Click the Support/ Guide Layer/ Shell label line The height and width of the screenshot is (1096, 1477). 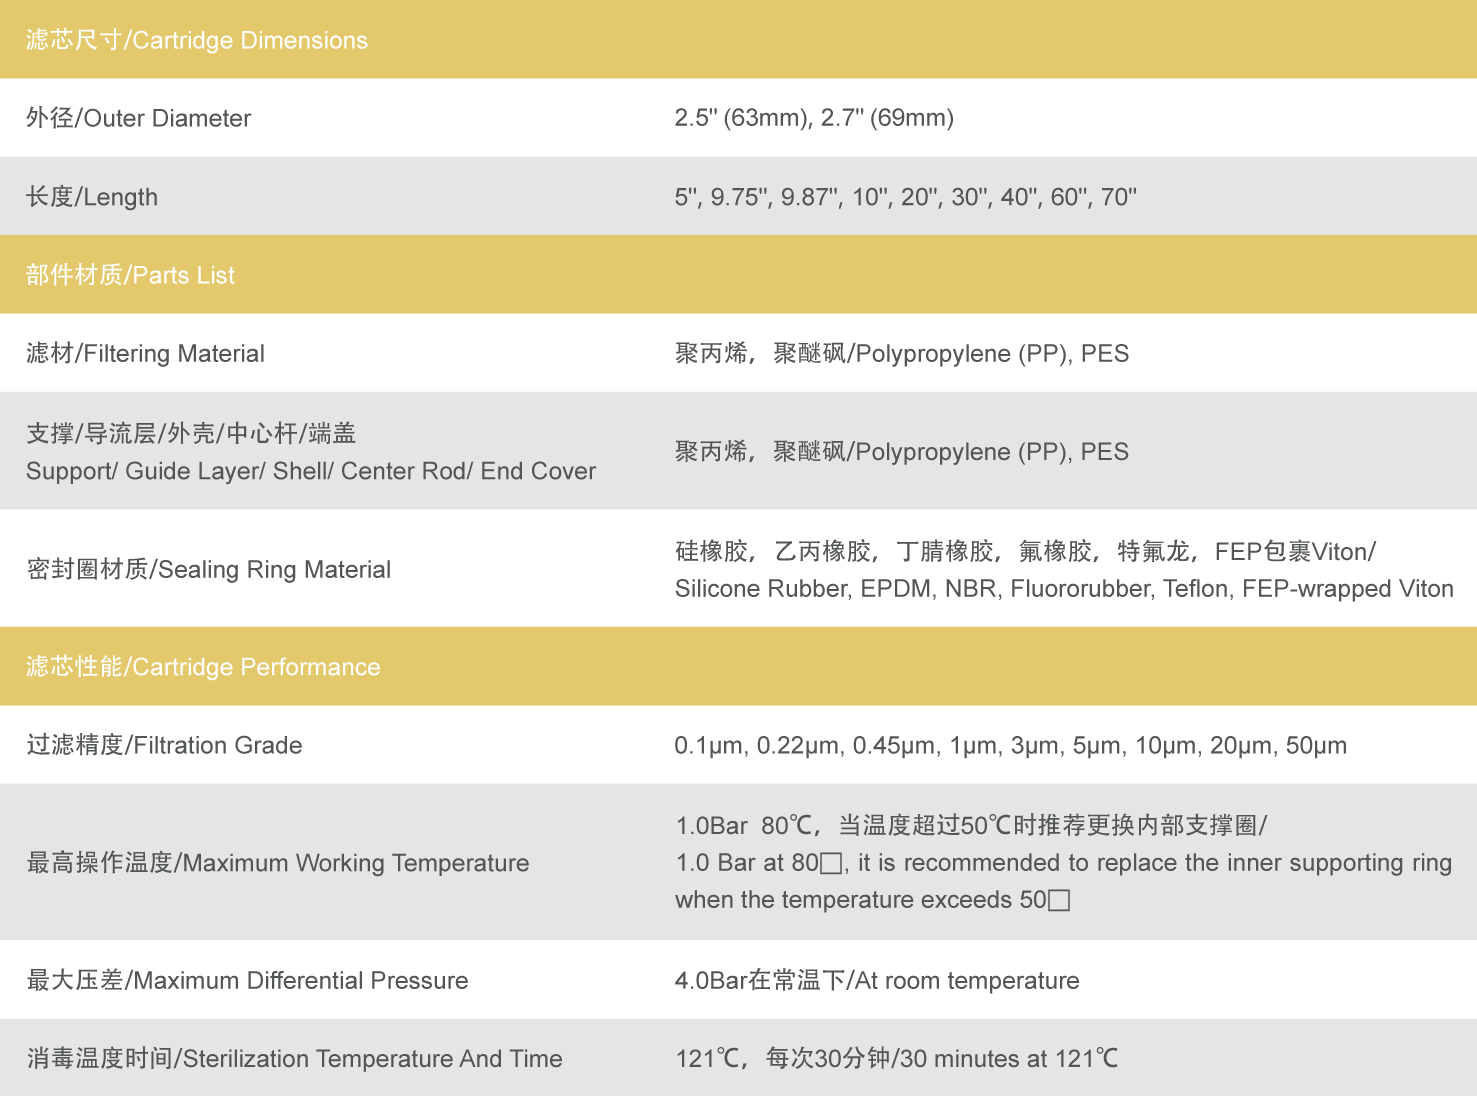tap(311, 471)
